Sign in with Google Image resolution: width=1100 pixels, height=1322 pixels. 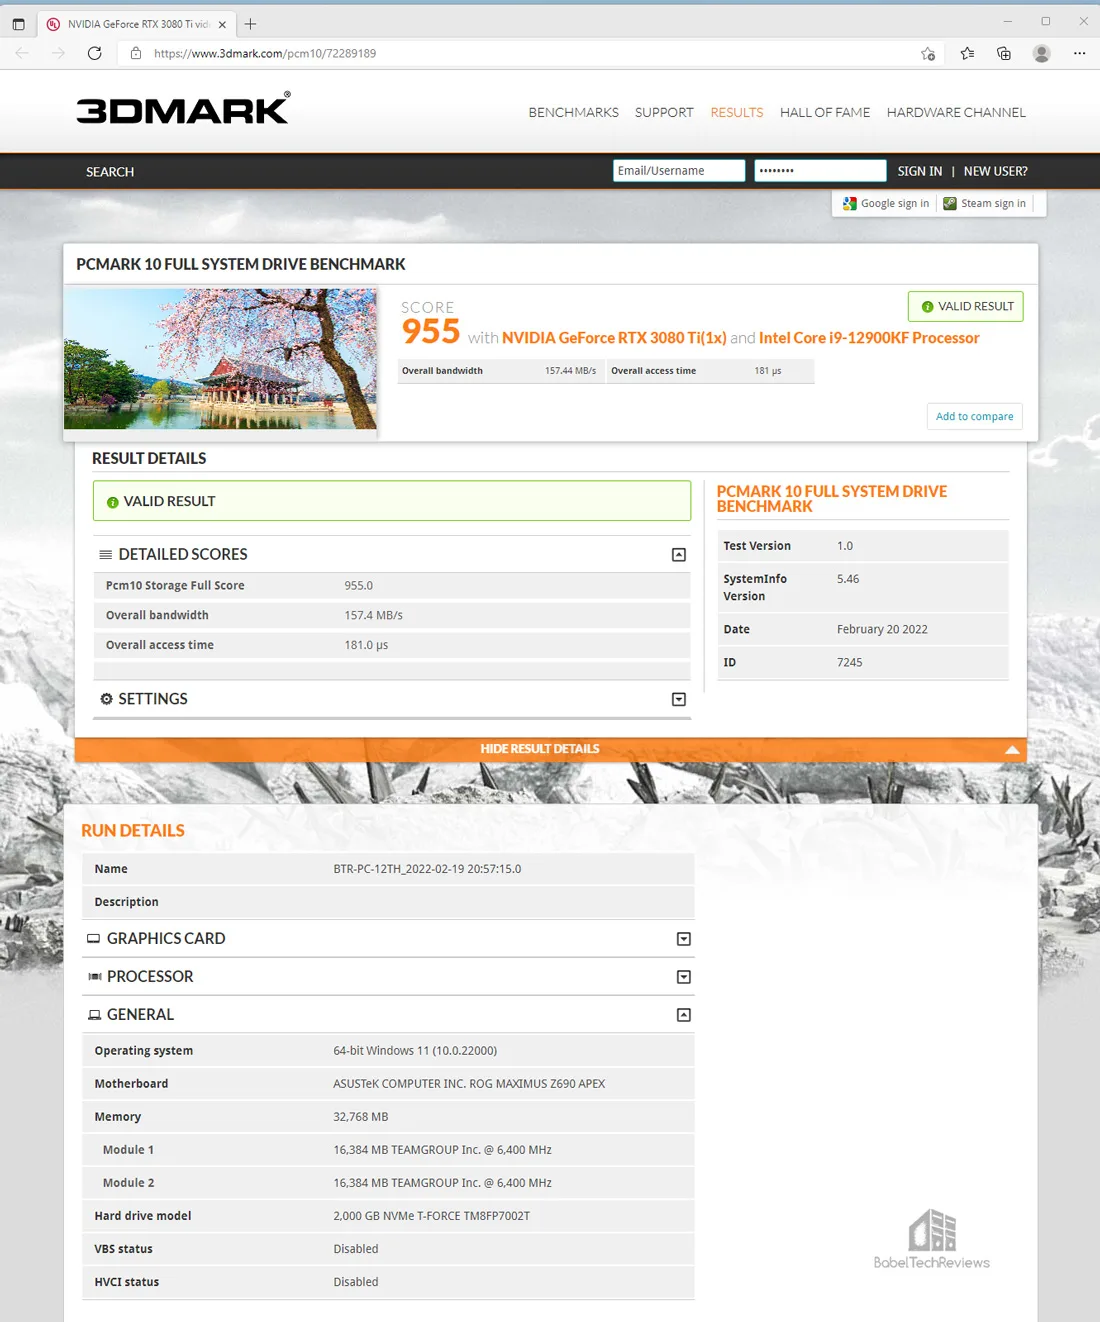point(886,203)
